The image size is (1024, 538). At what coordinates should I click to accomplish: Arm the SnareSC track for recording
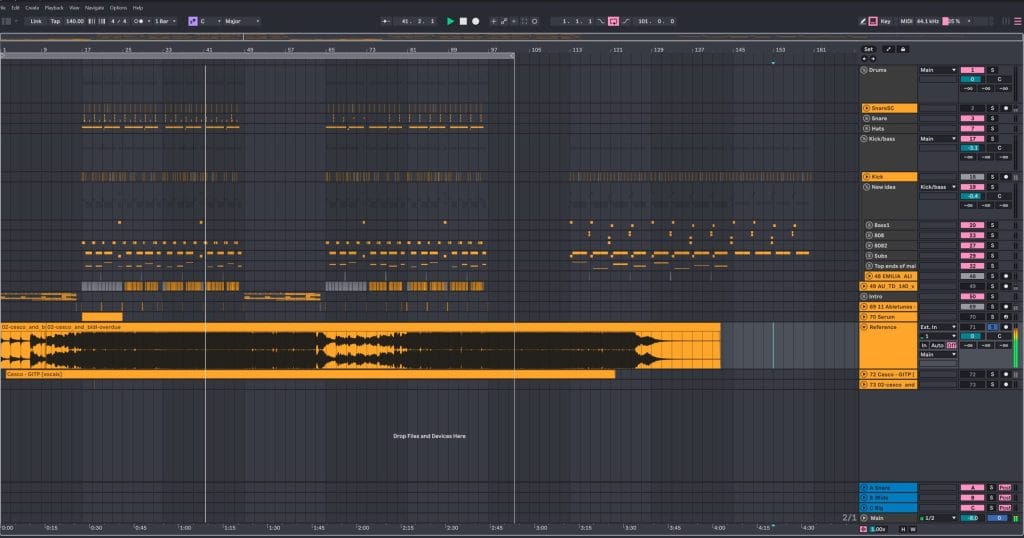point(1006,107)
